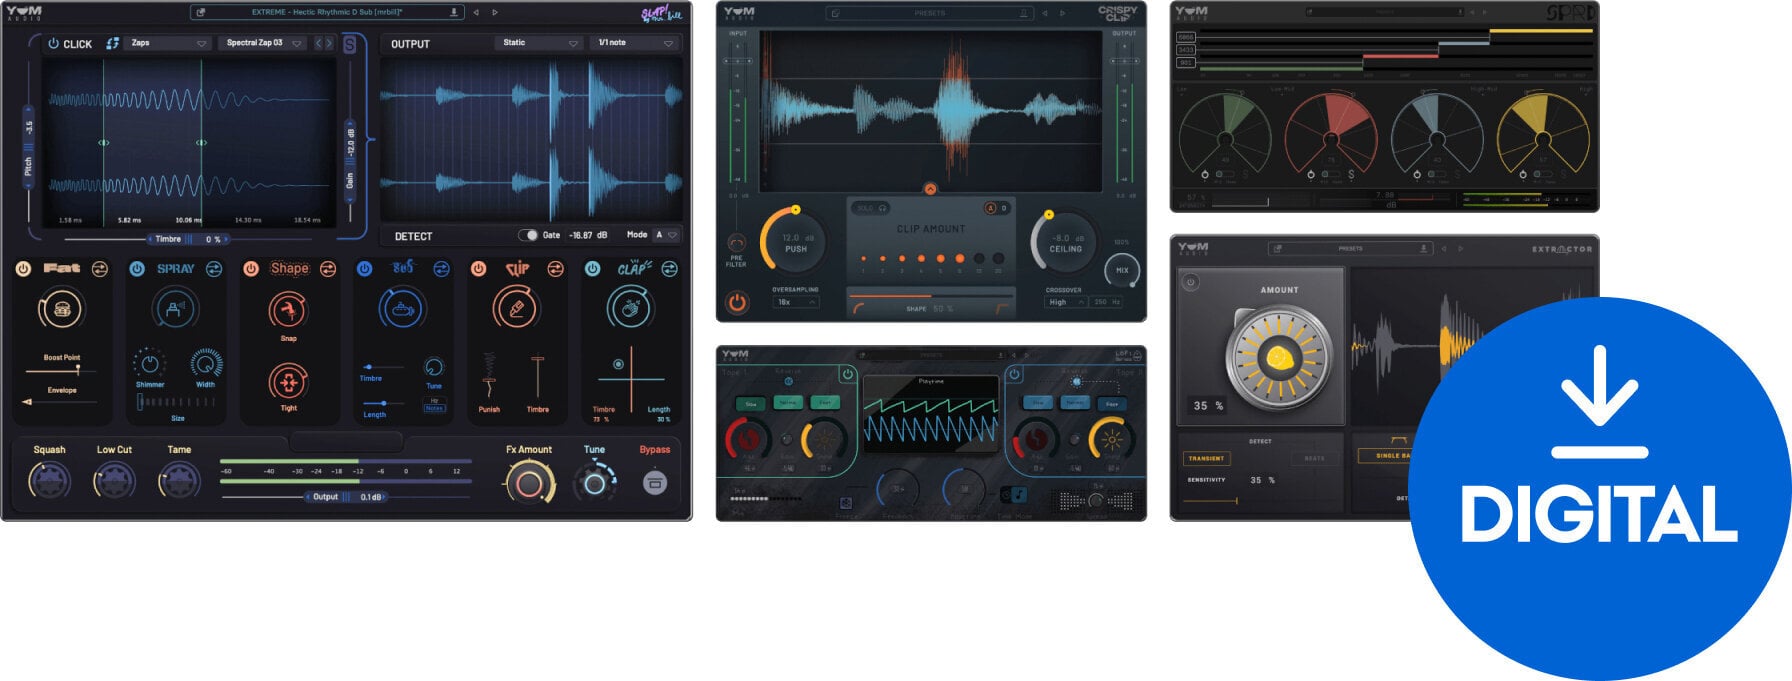Disable the SPRAY module power
1792x681 pixels.
pyautogui.click(x=137, y=269)
